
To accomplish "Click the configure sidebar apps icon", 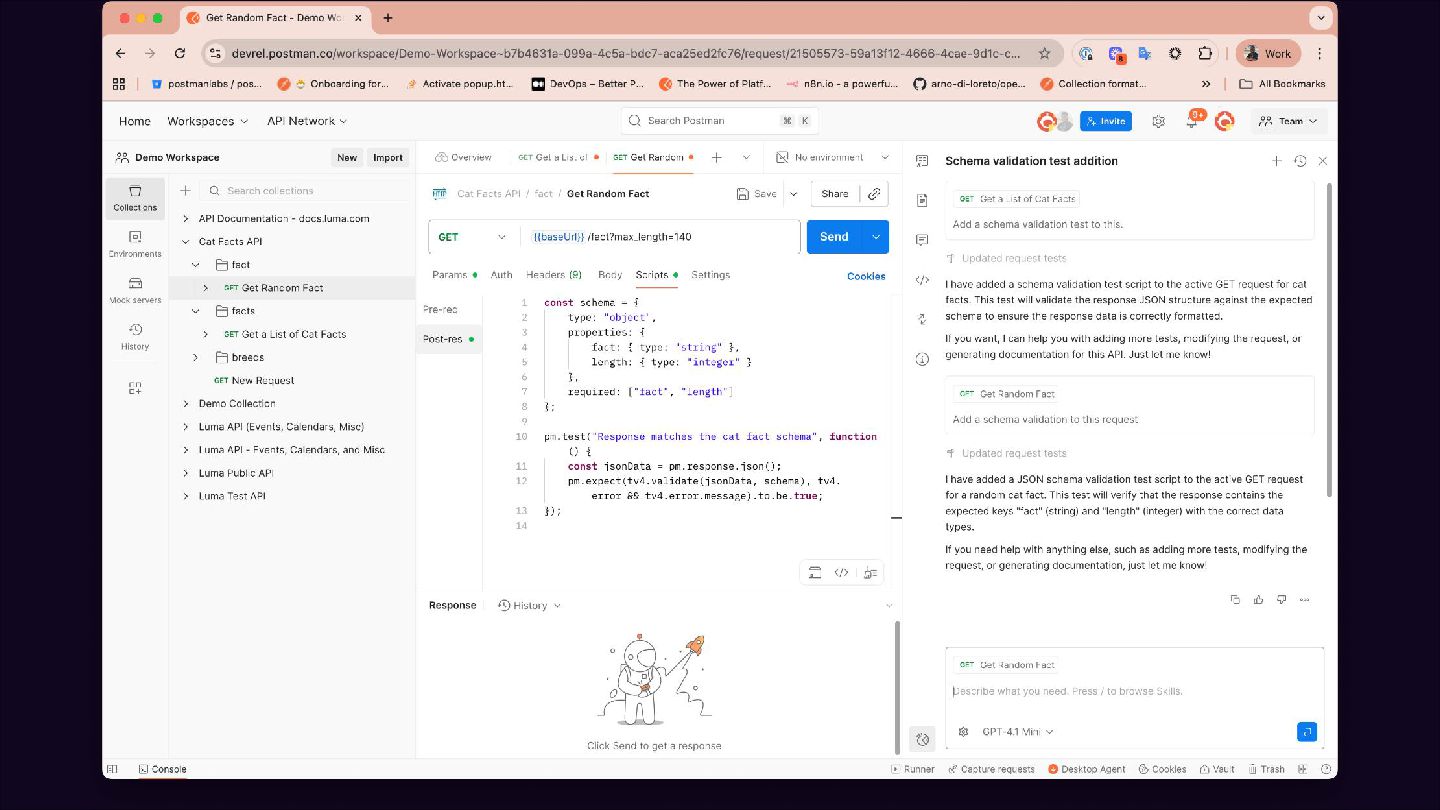I will coord(135,388).
